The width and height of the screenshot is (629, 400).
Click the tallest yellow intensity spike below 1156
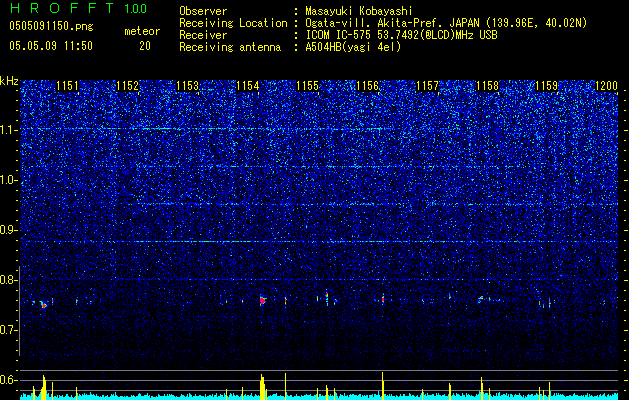tap(383, 386)
